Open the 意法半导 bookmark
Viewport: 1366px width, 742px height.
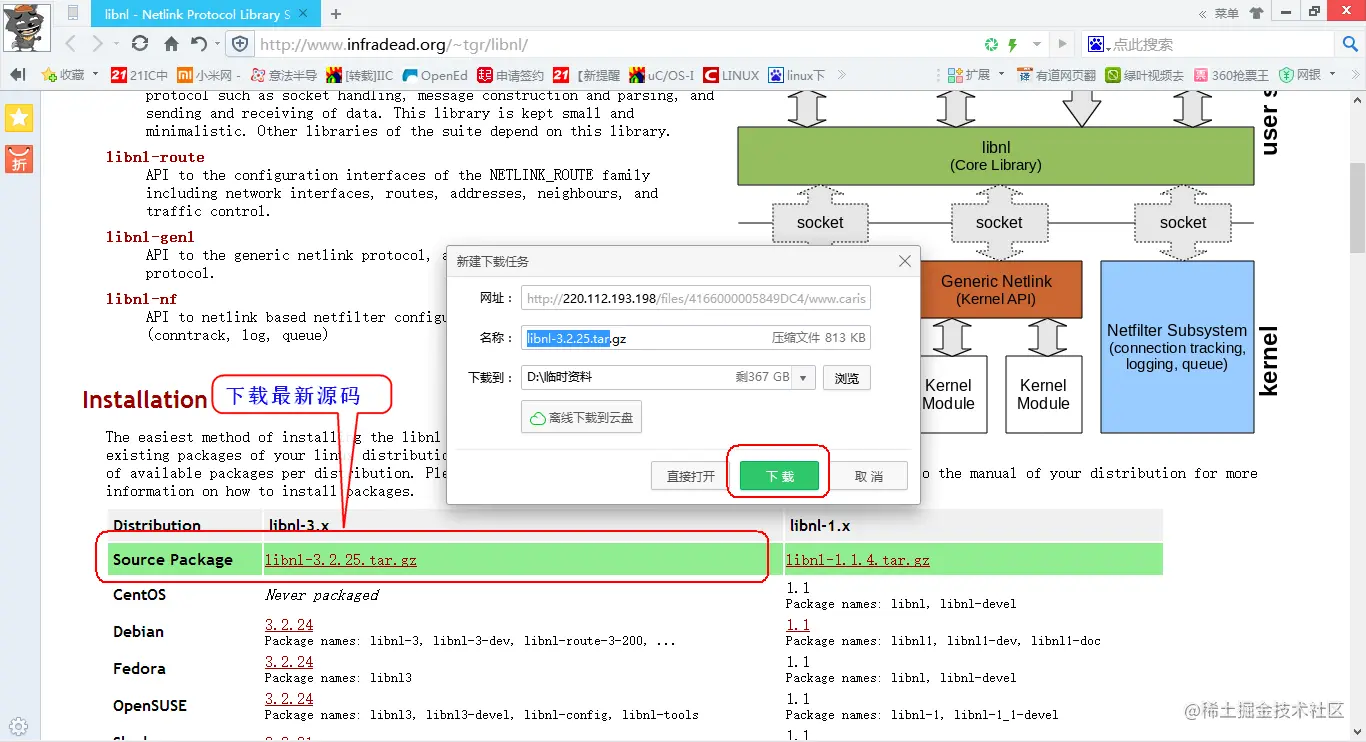[283, 75]
